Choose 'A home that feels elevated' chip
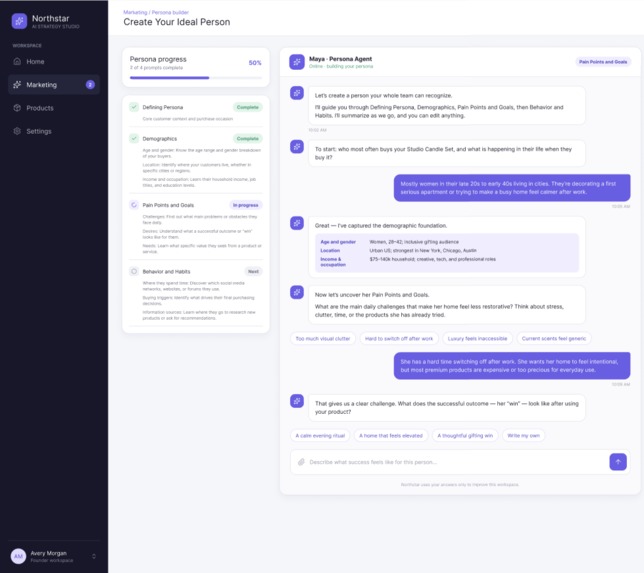 [x=391, y=435]
